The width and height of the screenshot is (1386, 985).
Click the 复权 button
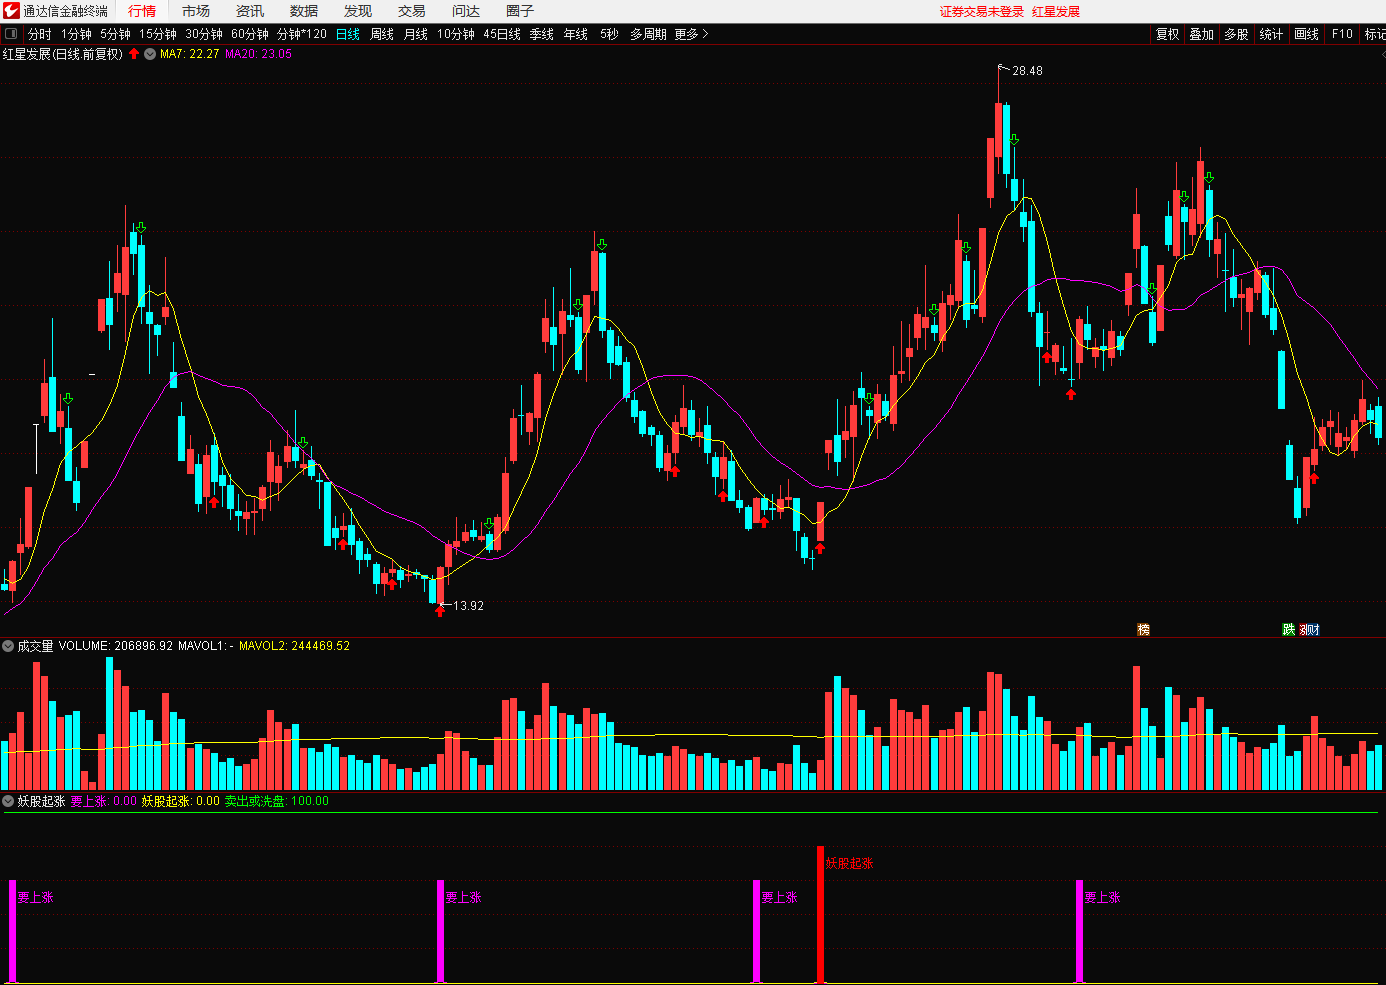(1168, 34)
